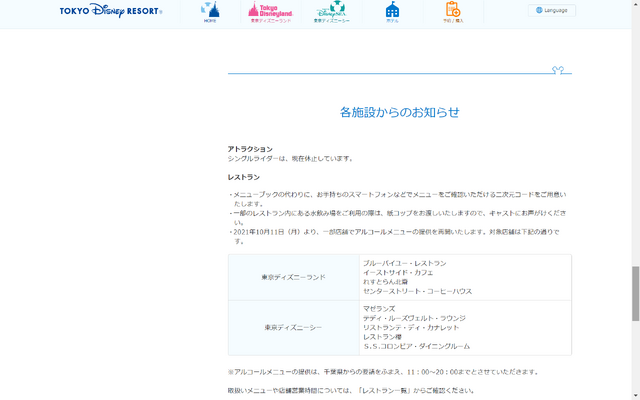640x400 pixels.
Task: Click センターストリート・コーヒーハウス in the table
Action: tap(418, 291)
